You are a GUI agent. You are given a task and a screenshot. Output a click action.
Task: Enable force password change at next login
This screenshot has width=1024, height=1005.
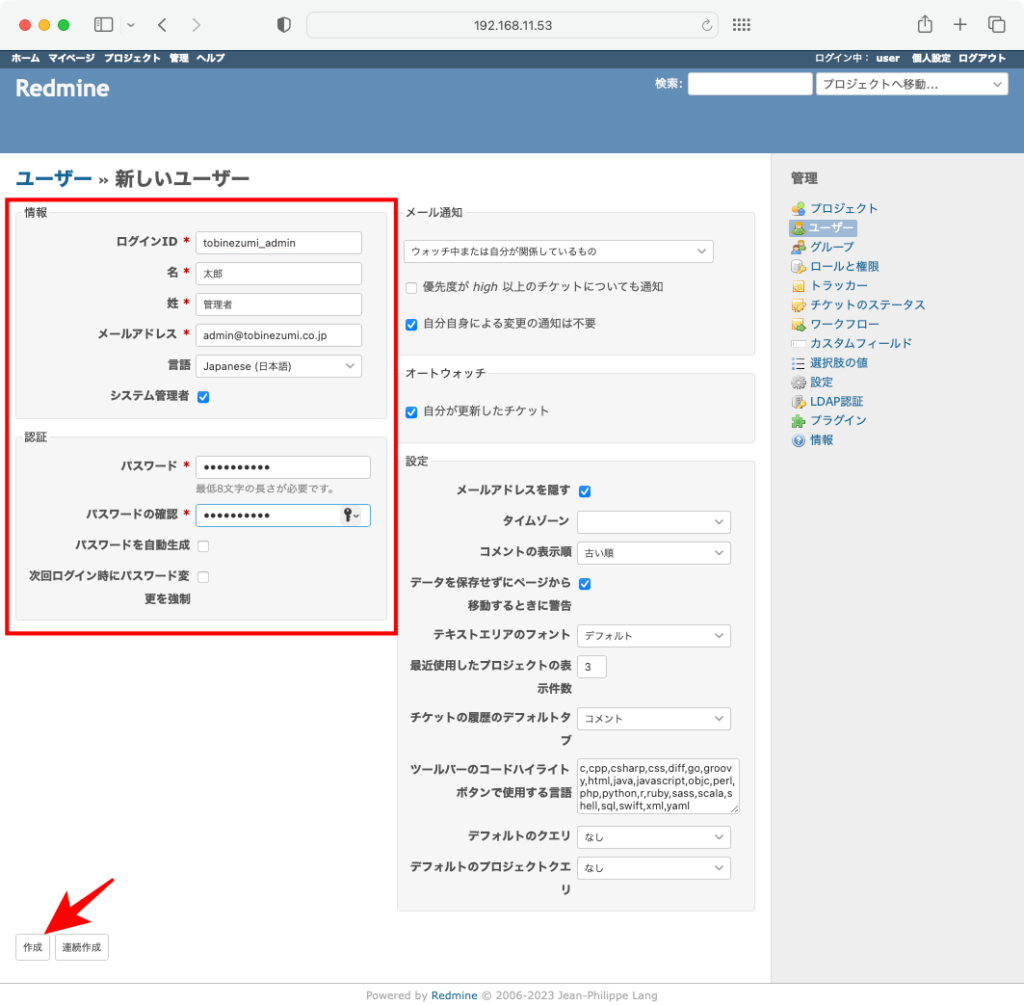coord(203,577)
